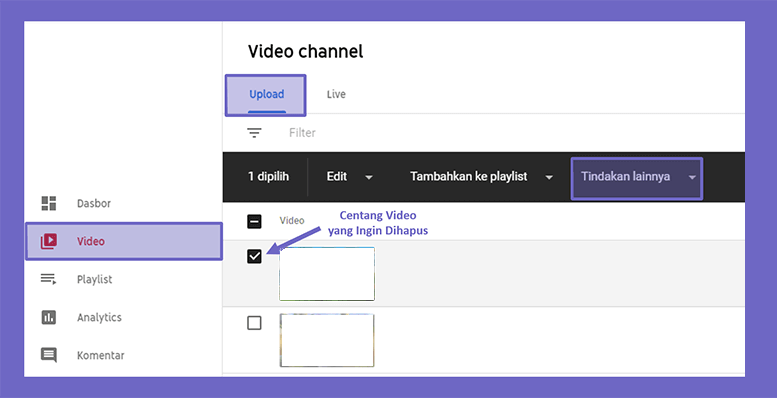Click the Dasbor dashboard grid icon
This screenshot has height=398, width=777.
[x=49, y=203]
